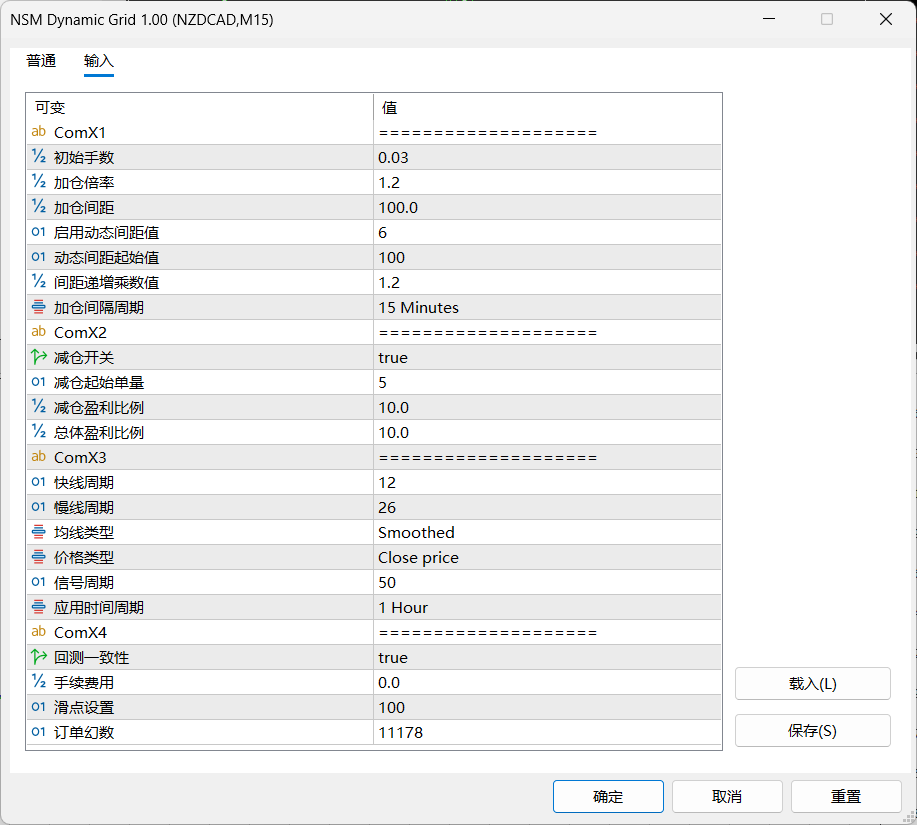Click the 保存(S) button
This screenshot has height=825, width=917.
coord(813,730)
